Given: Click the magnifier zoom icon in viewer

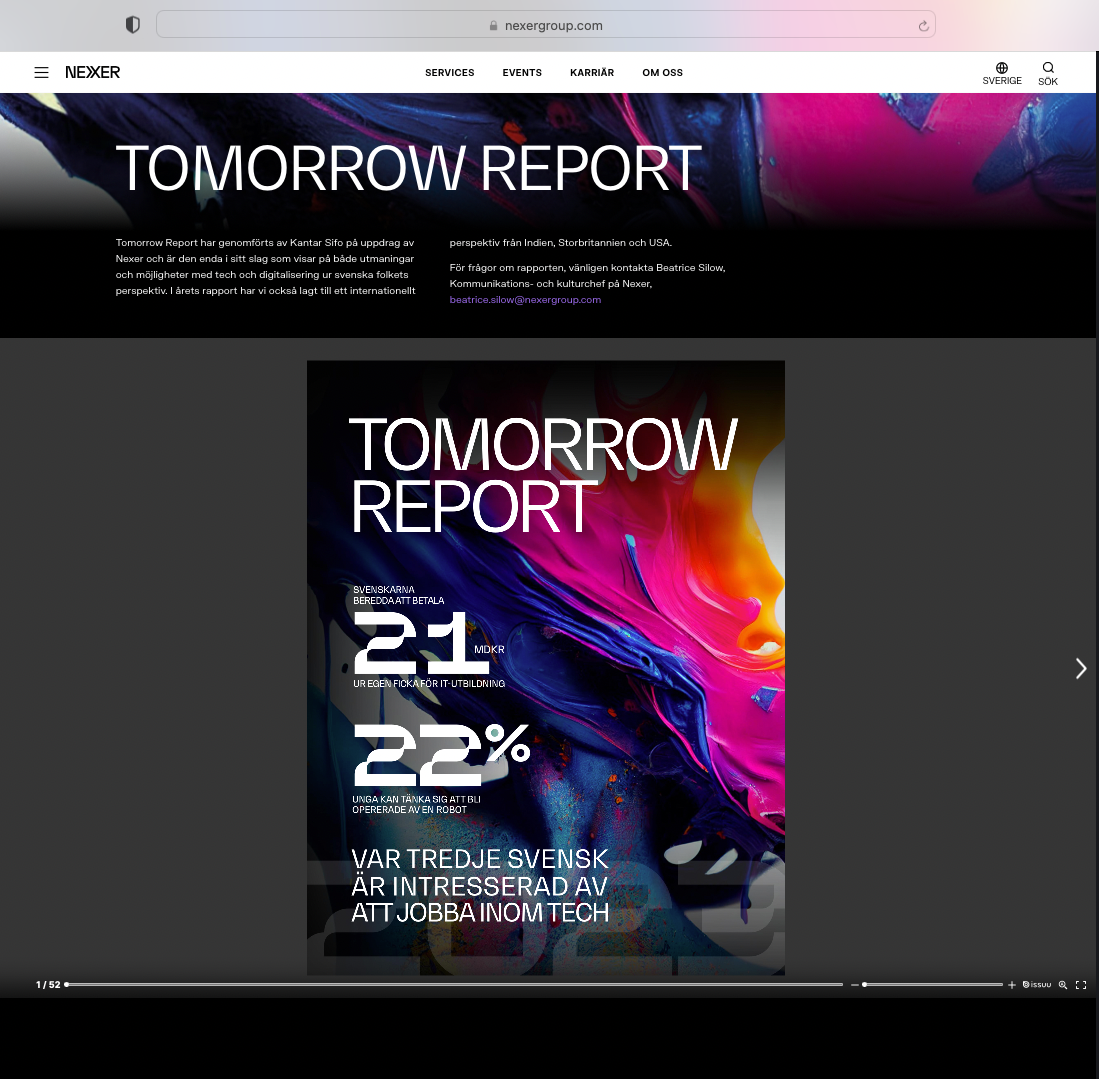Looking at the screenshot, I should tap(1063, 985).
